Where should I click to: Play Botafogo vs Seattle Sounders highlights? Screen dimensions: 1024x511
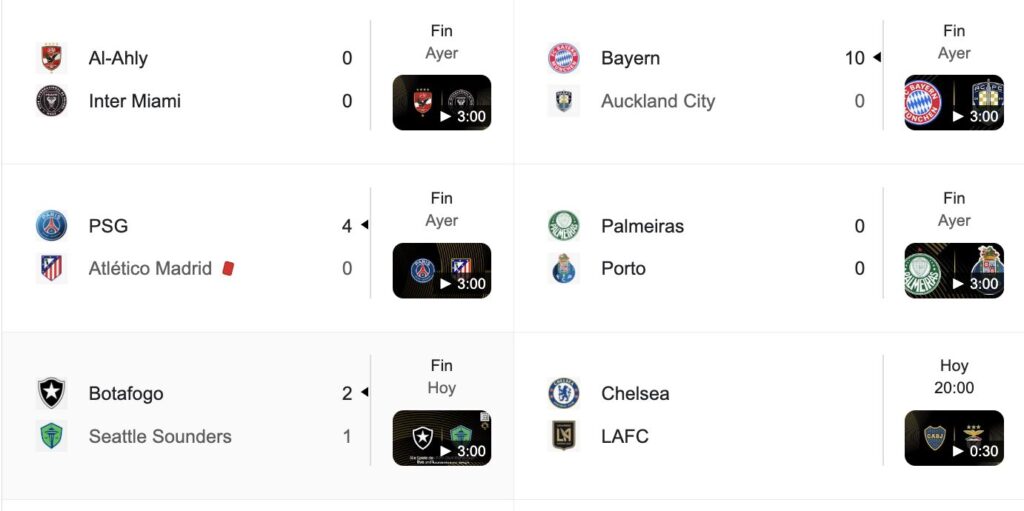[x=442, y=438]
